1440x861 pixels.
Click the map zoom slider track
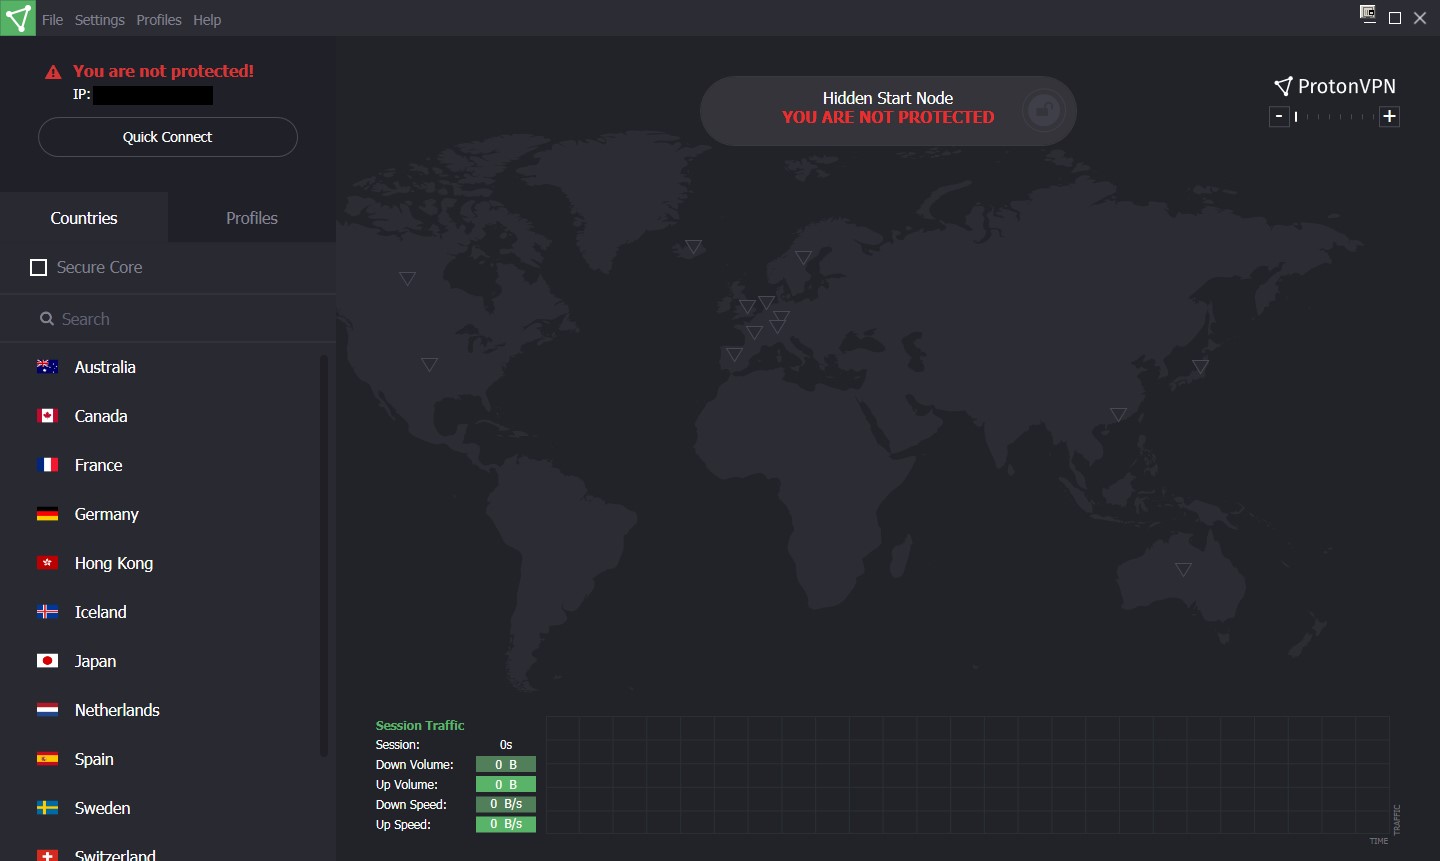click(1334, 117)
